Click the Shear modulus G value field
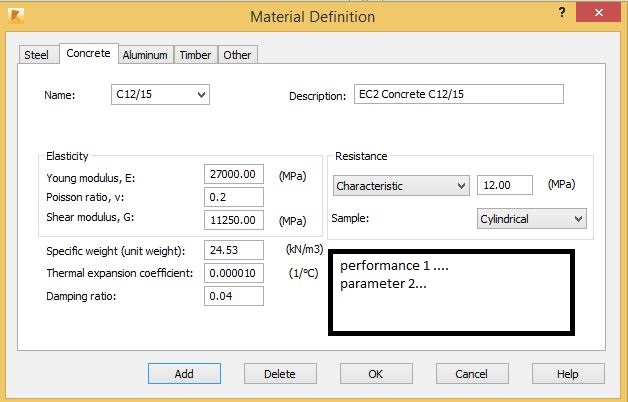Viewport: 628px width, 402px height. pos(234,220)
